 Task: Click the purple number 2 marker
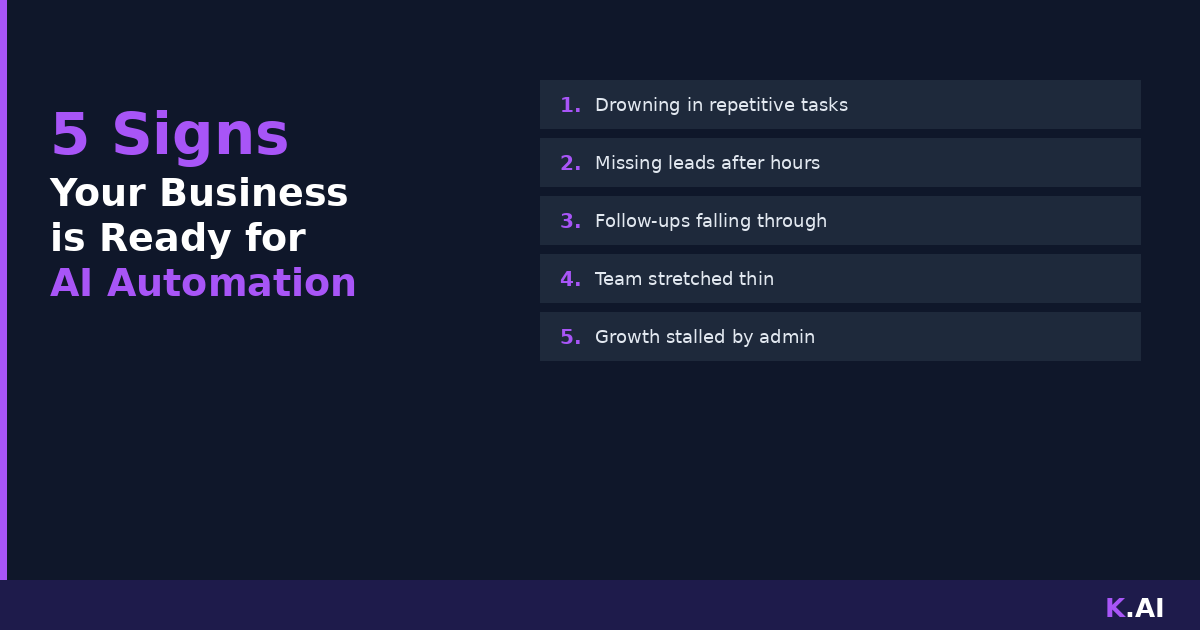570,163
